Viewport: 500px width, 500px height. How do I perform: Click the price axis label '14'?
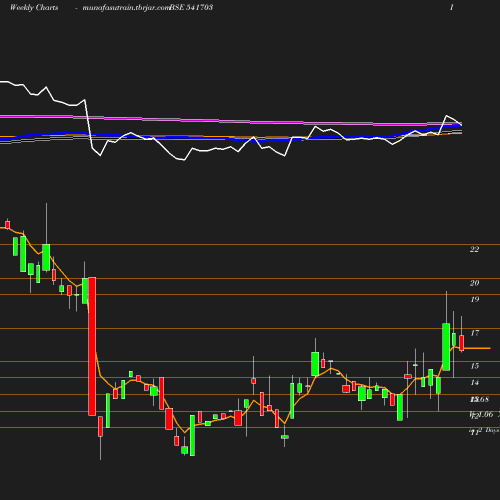point(475,382)
